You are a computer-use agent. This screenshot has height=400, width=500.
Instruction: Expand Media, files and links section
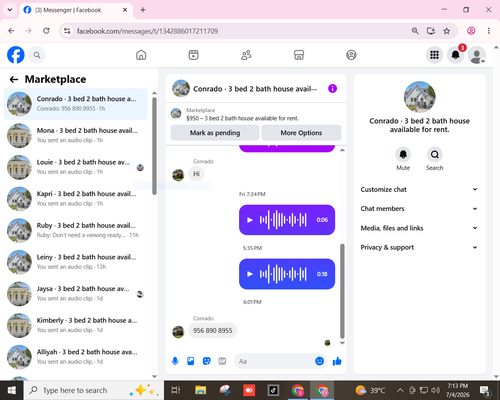[419, 228]
